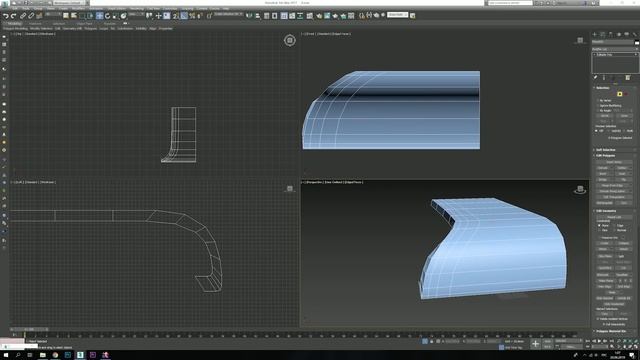This screenshot has height=360, width=640.
Task: Open the Modify Selection ribbon panel
Action: 41,29
